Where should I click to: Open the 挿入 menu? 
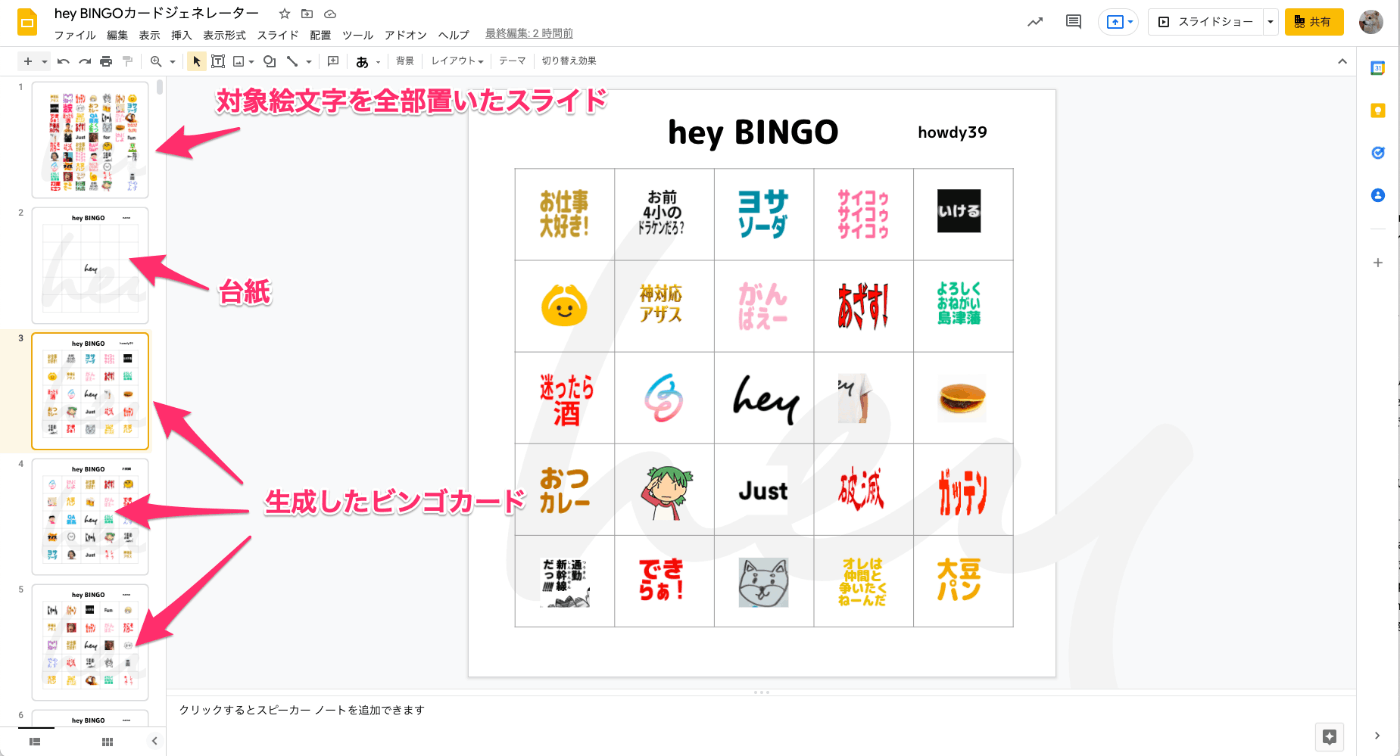181,35
